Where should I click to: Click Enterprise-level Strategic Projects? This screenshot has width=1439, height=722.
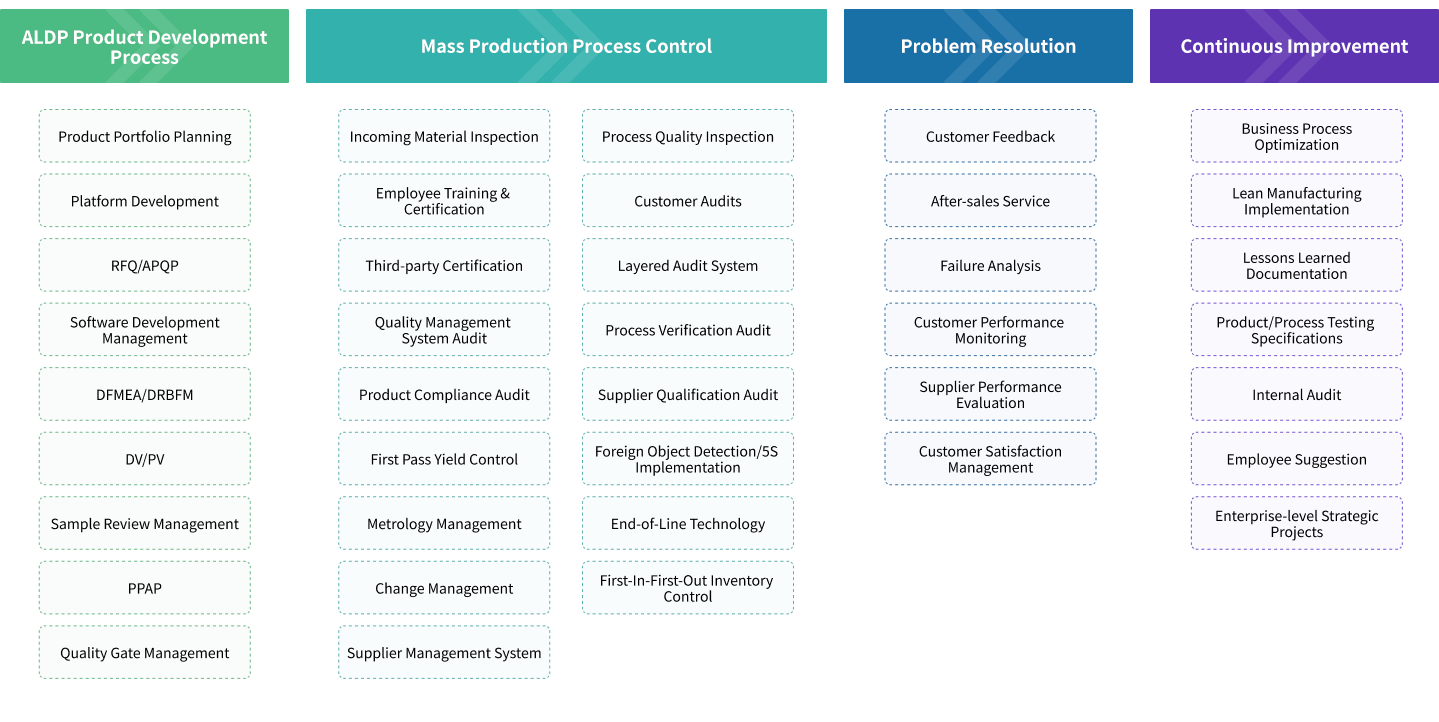(x=1297, y=524)
